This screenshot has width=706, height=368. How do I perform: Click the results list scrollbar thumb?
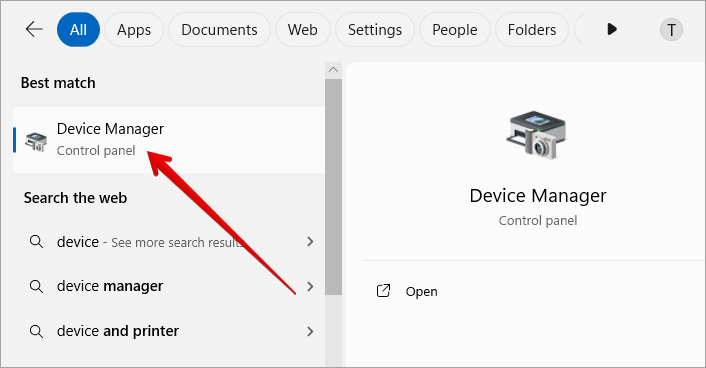pyautogui.click(x=333, y=187)
